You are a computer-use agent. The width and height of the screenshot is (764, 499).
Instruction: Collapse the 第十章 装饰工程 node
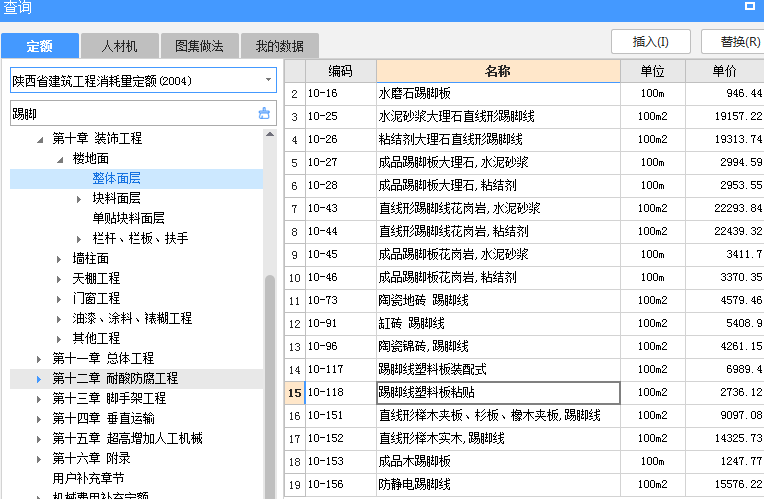pyautogui.click(x=40, y=140)
